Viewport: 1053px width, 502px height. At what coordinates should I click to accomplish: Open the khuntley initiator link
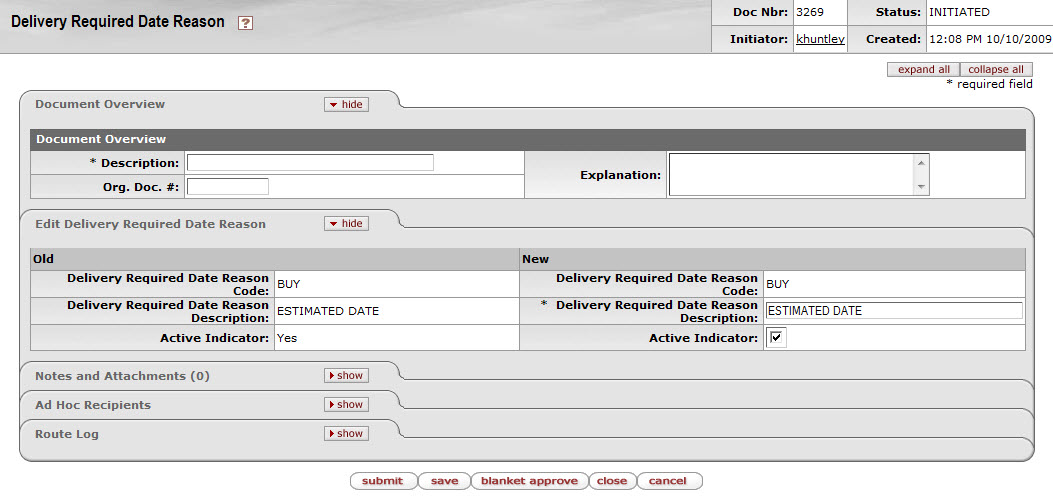tap(819, 39)
